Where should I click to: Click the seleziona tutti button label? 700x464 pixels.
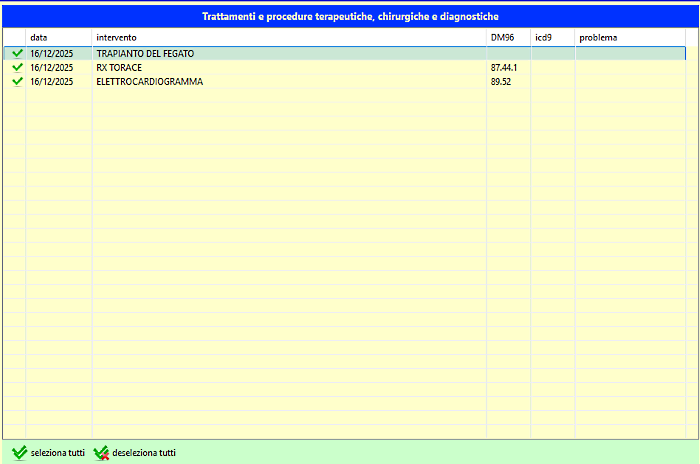click(58, 452)
